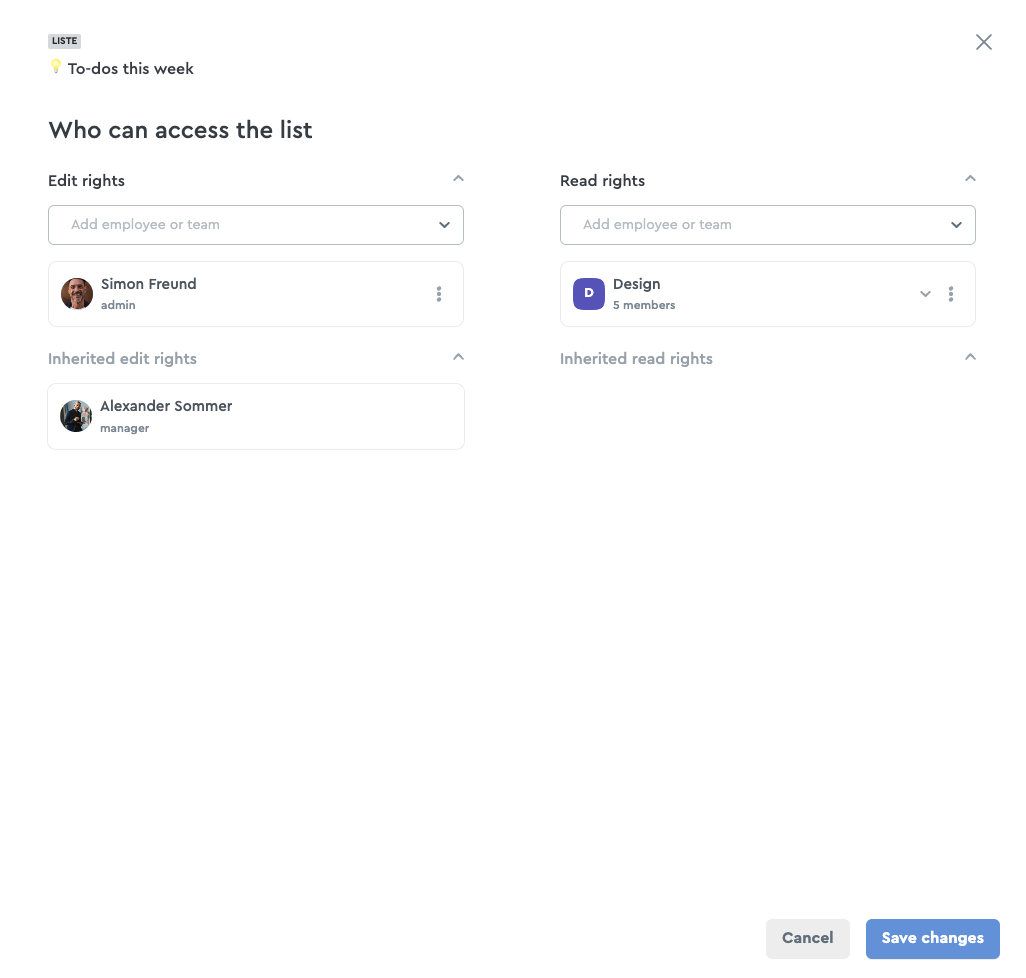Expand the Design team members list
The width and height of the screenshot is (1026, 978).
tap(925, 294)
